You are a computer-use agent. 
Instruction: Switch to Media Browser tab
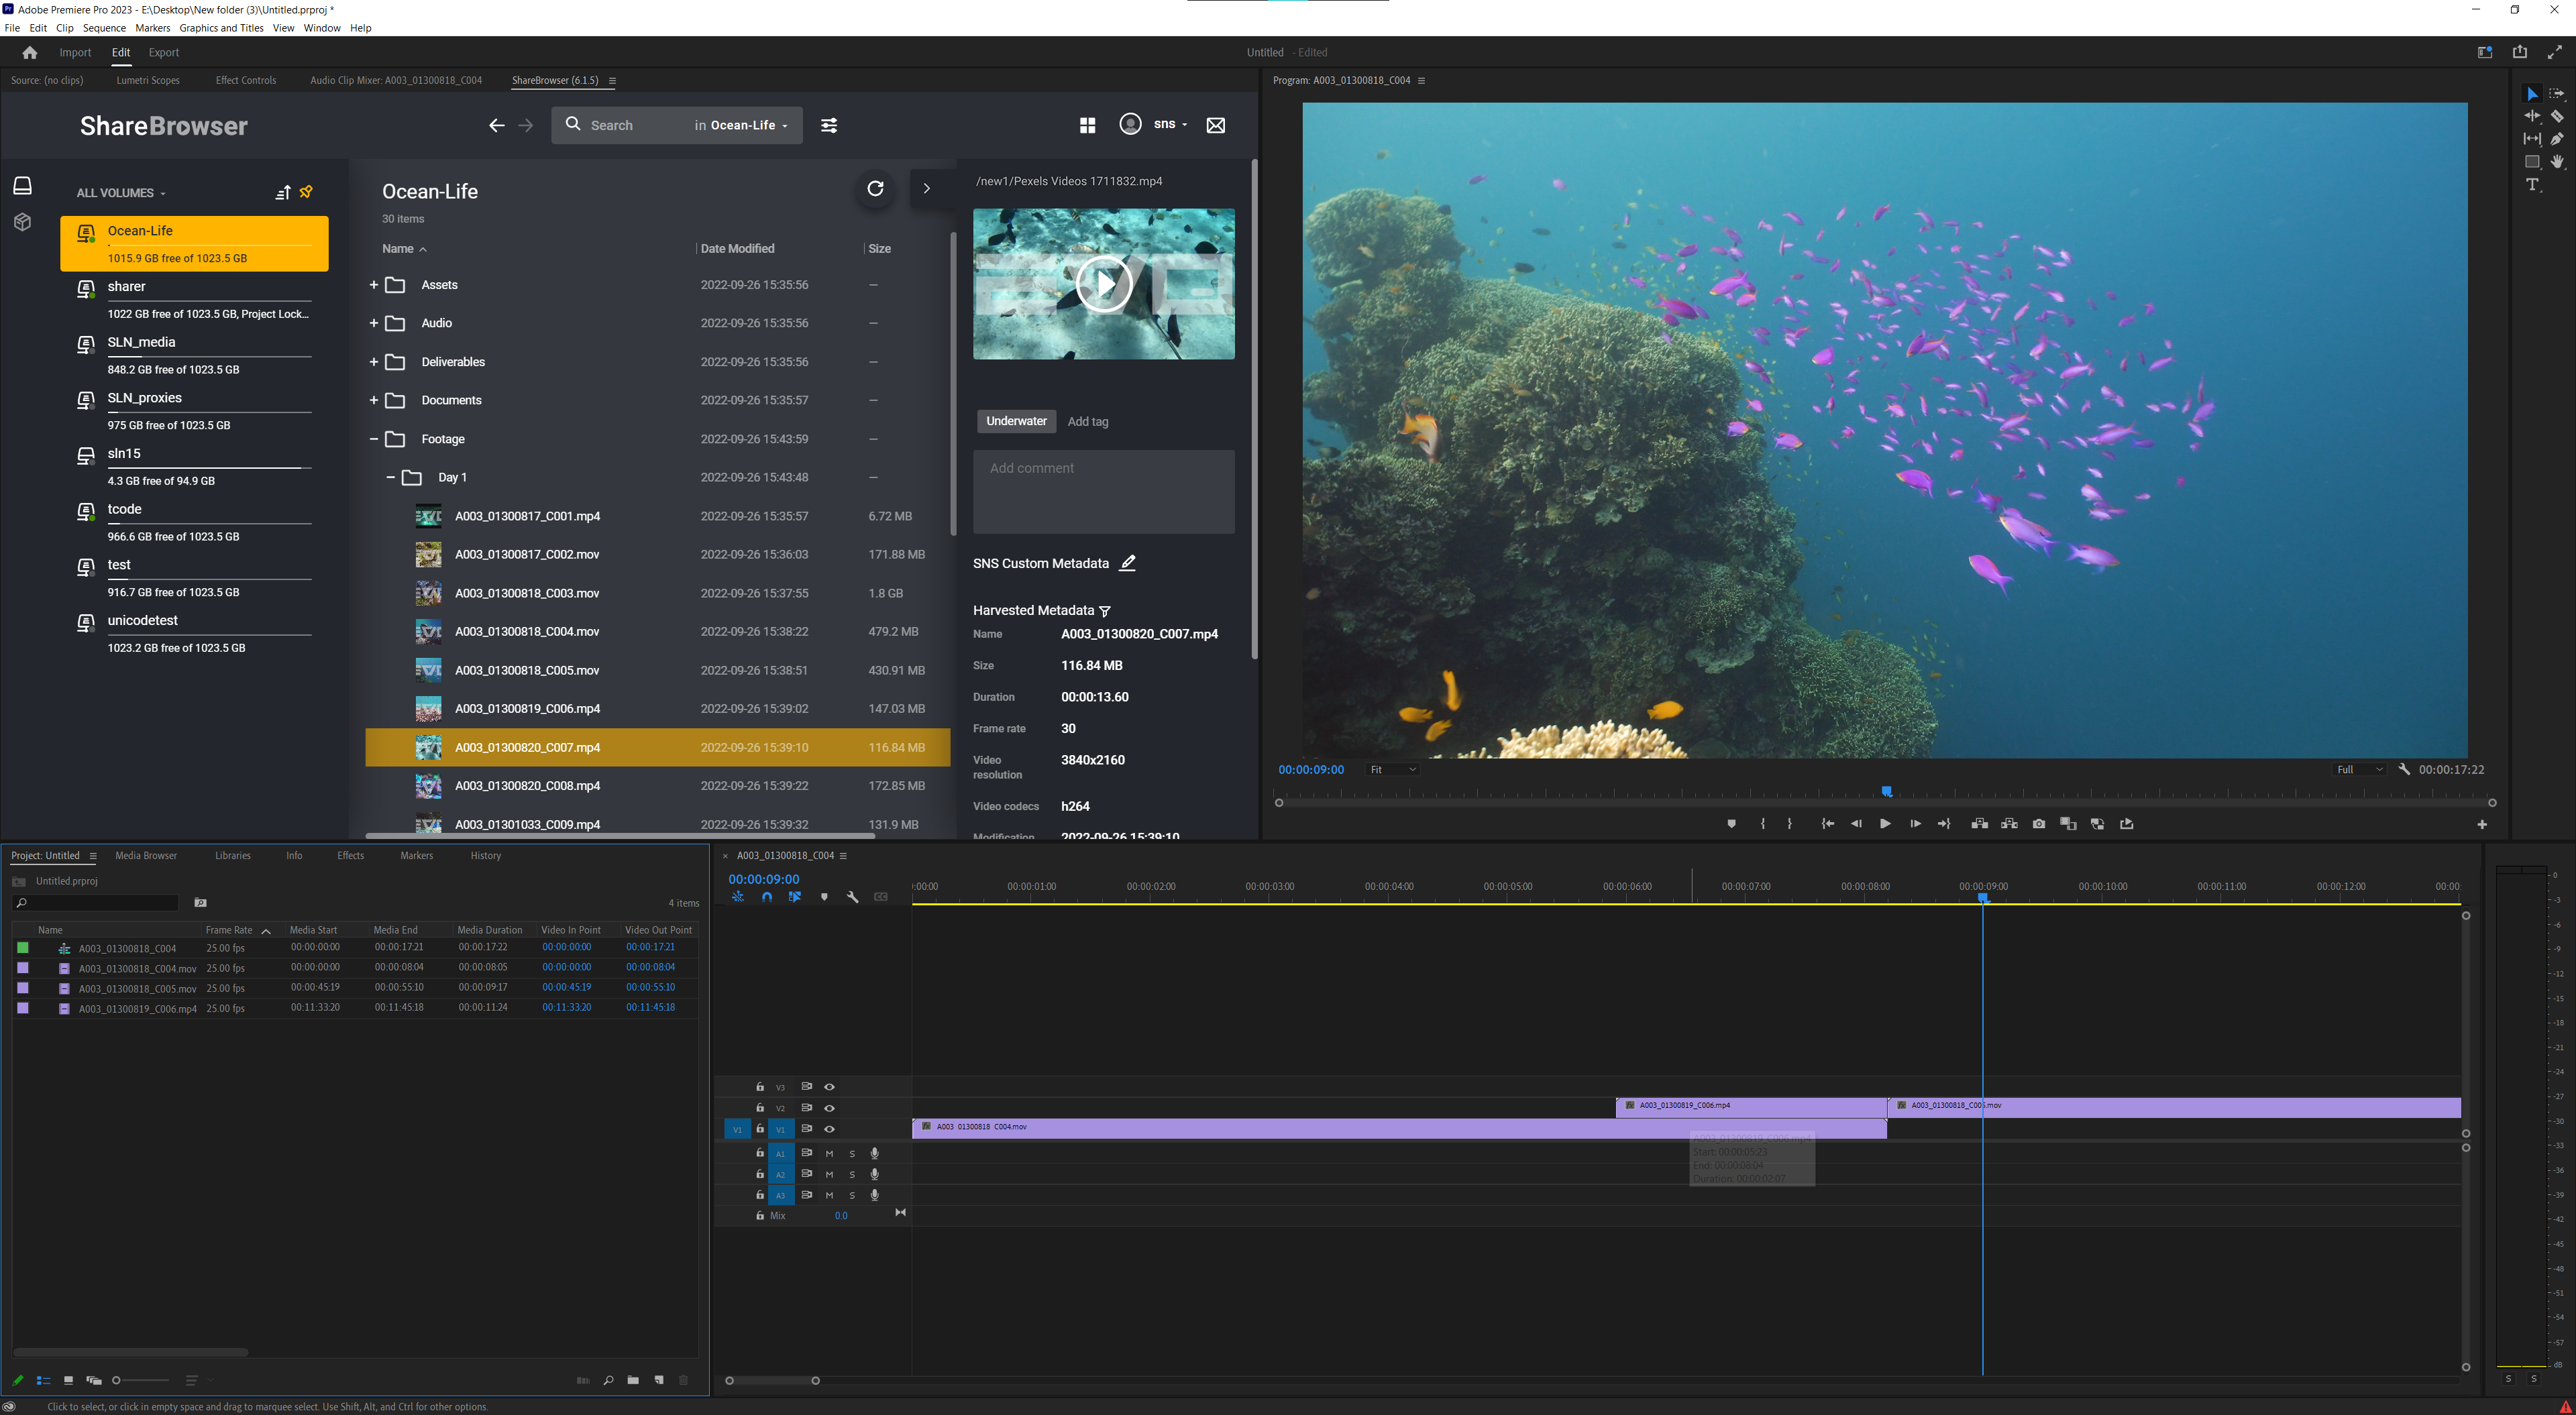pyautogui.click(x=146, y=856)
